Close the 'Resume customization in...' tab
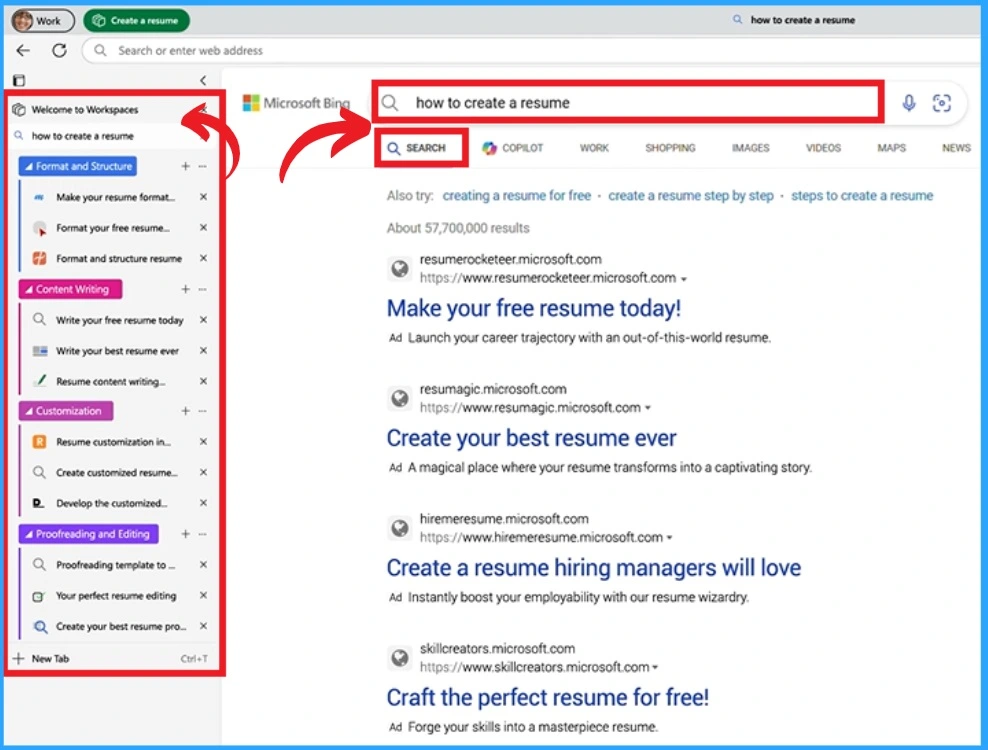This screenshot has height=750, width=988. coord(204,442)
